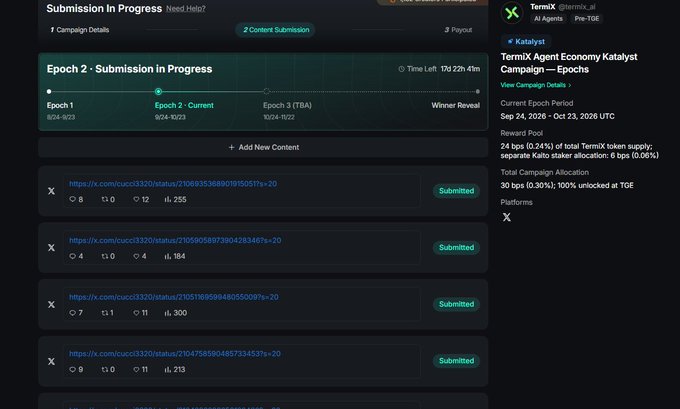Open the View Campaign Details link
Screen dimensions: 680x409
pos(536,85)
